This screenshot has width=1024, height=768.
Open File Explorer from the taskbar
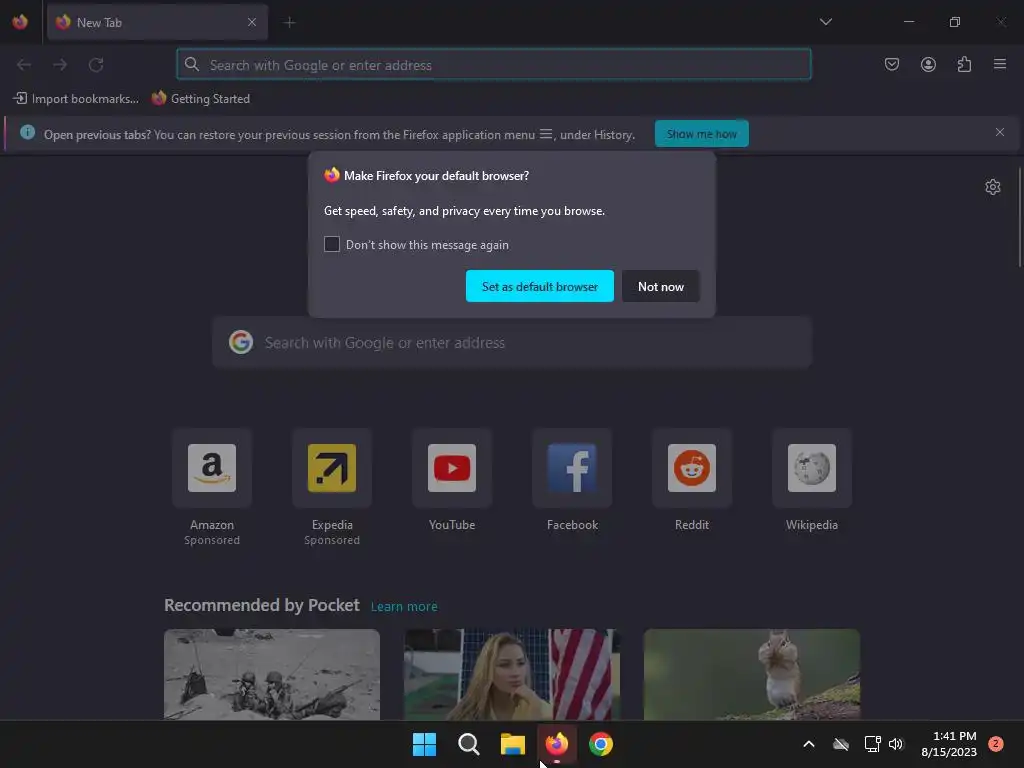point(513,744)
